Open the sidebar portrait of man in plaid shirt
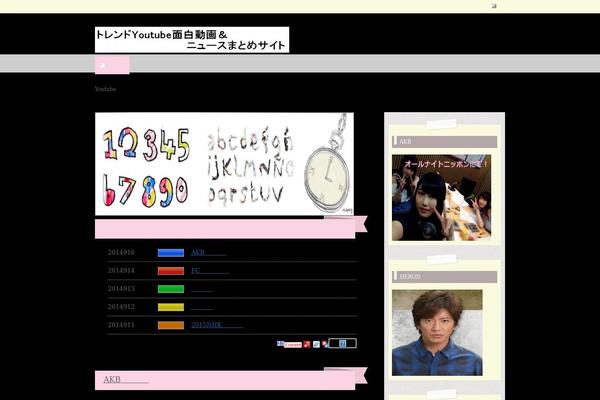The image size is (600, 400). tap(437, 333)
